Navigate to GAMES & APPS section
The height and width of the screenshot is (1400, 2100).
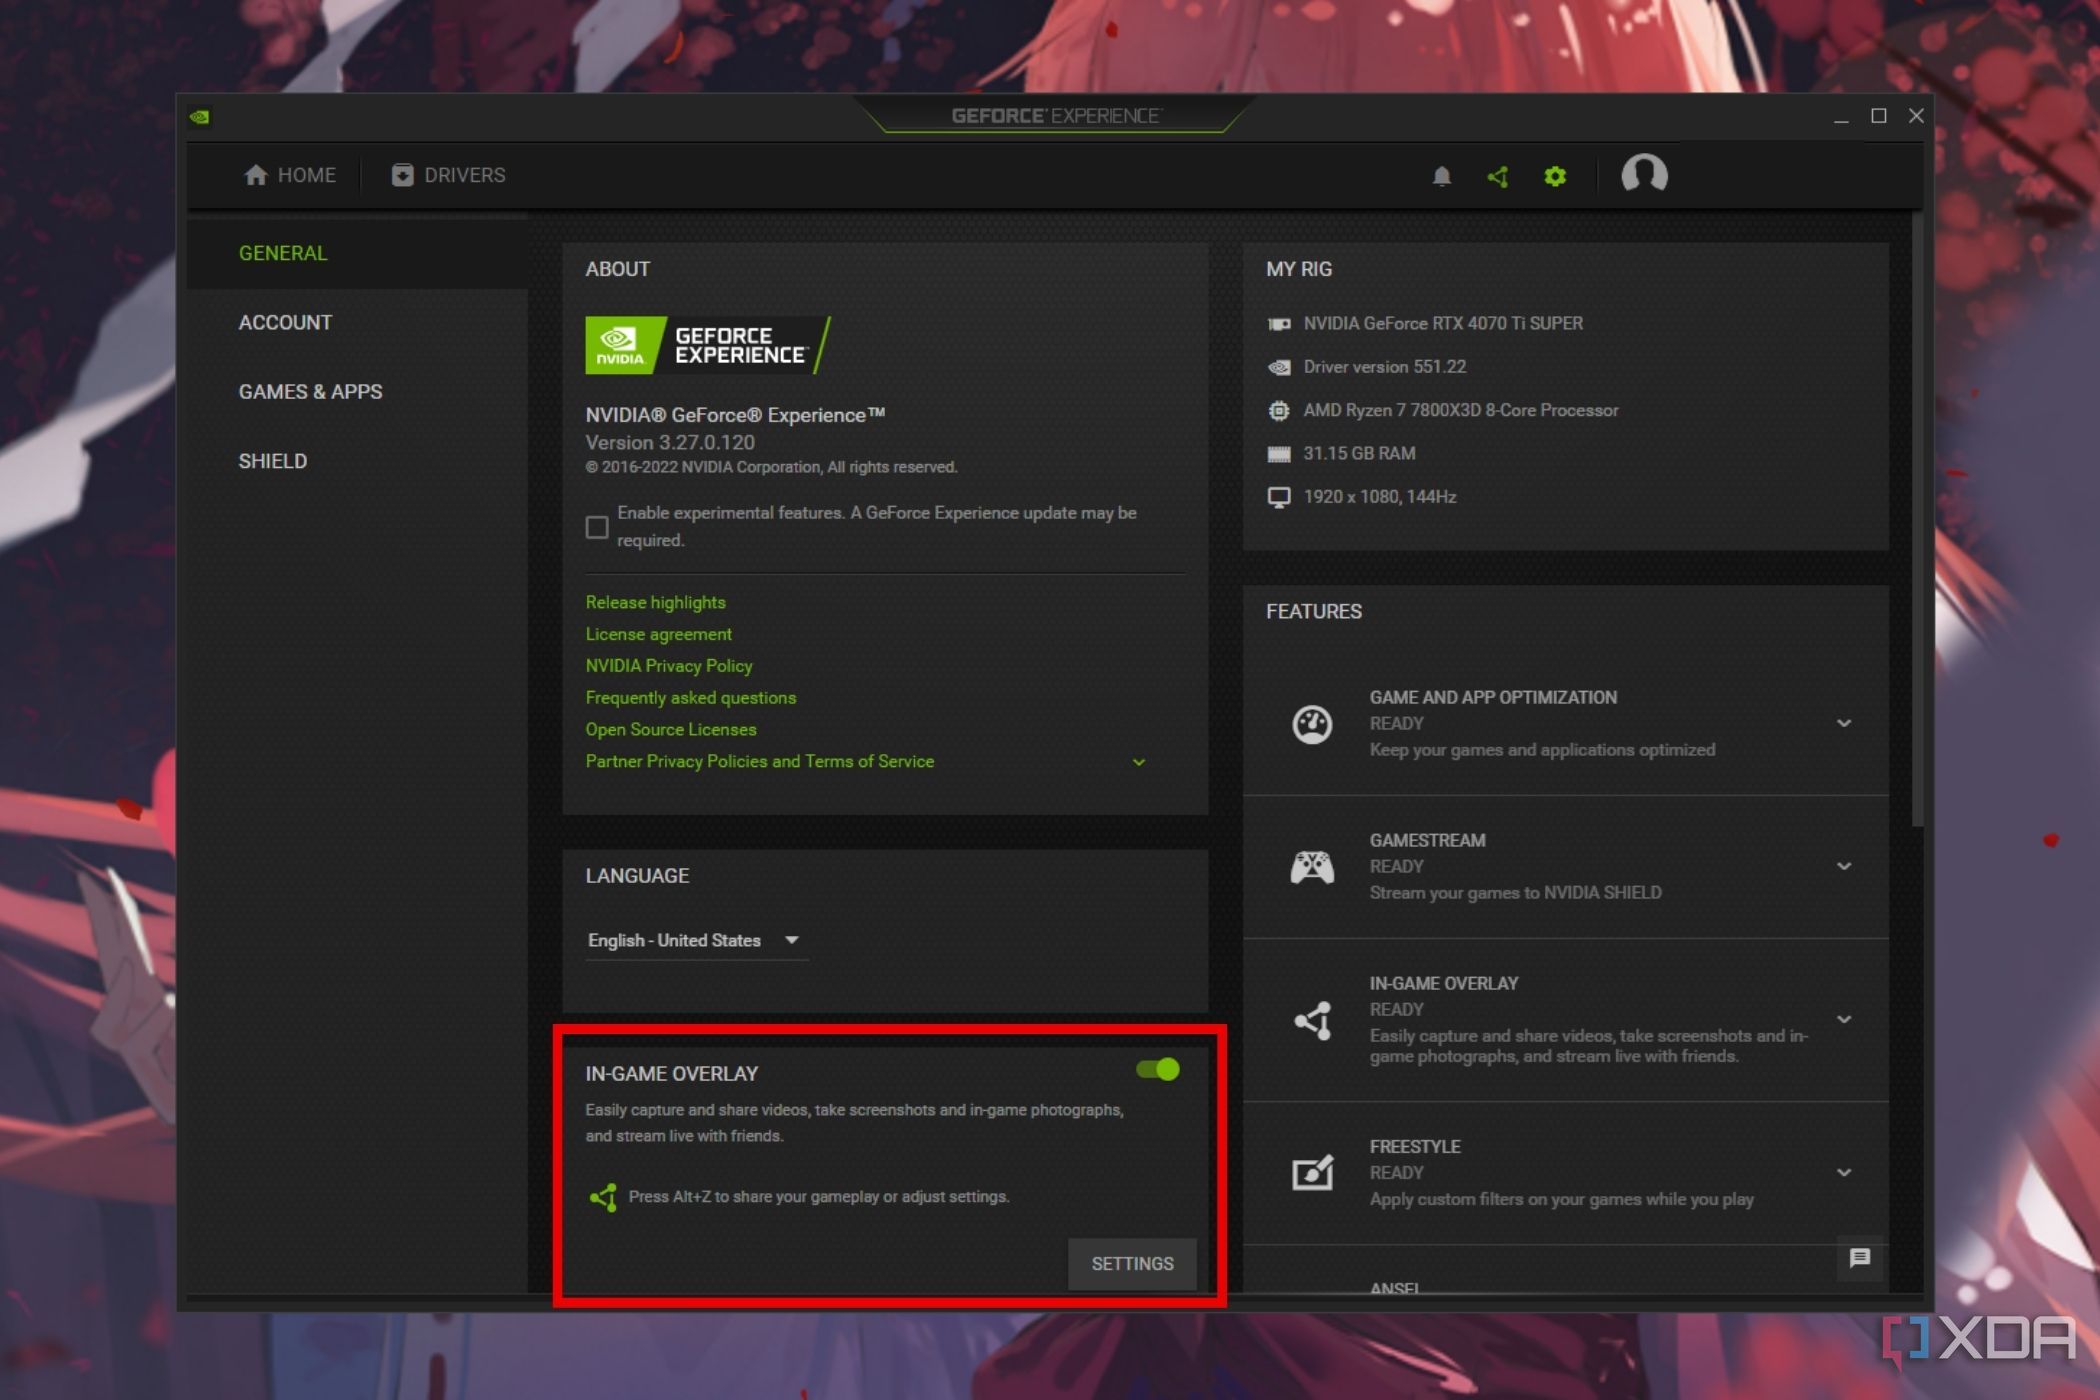(309, 391)
